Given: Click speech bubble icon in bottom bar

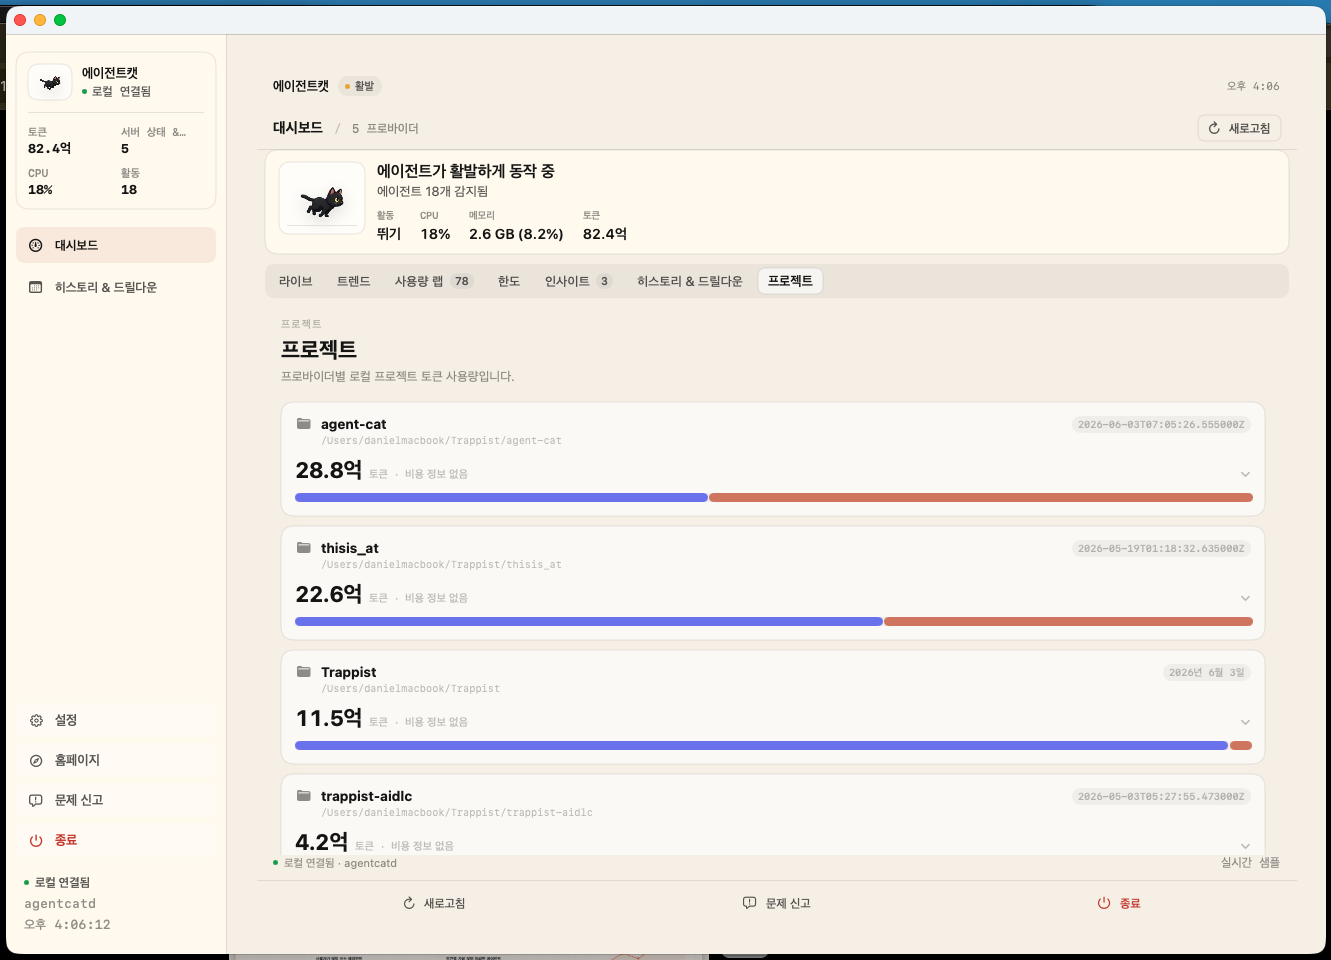Looking at the screenshot, I should (x=749, y=903).
